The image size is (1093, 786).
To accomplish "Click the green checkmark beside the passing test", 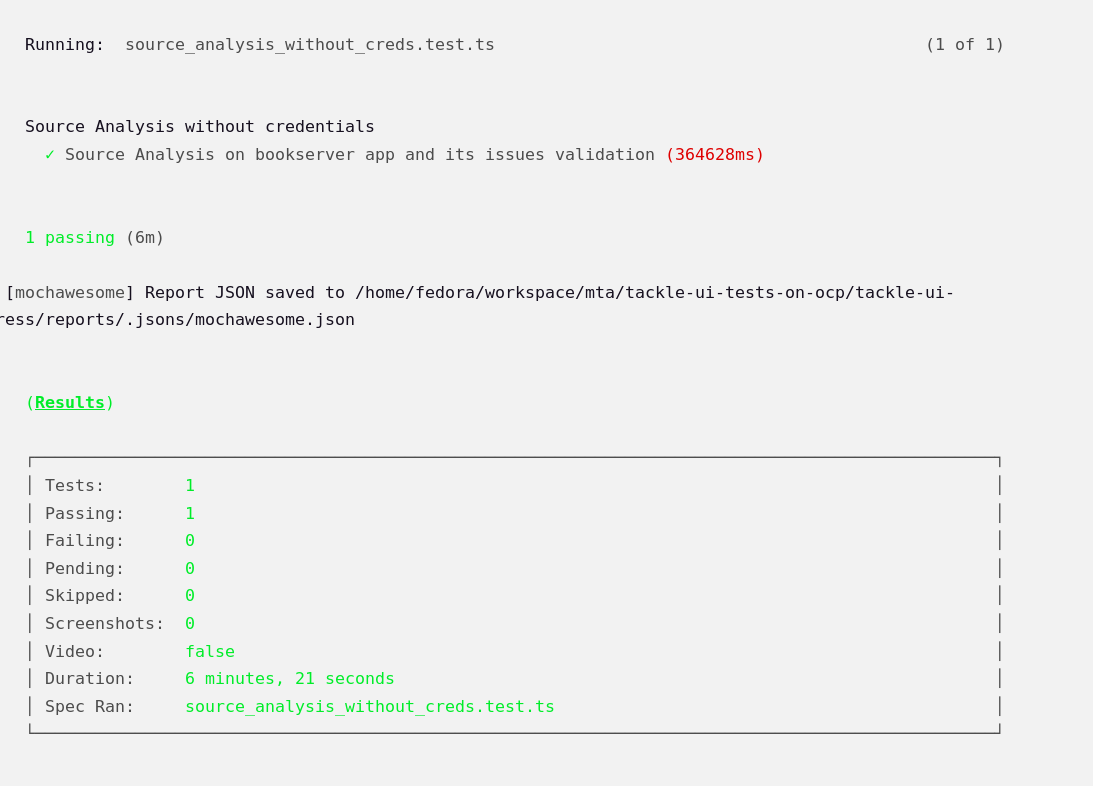I will click(x=50, y=155).
